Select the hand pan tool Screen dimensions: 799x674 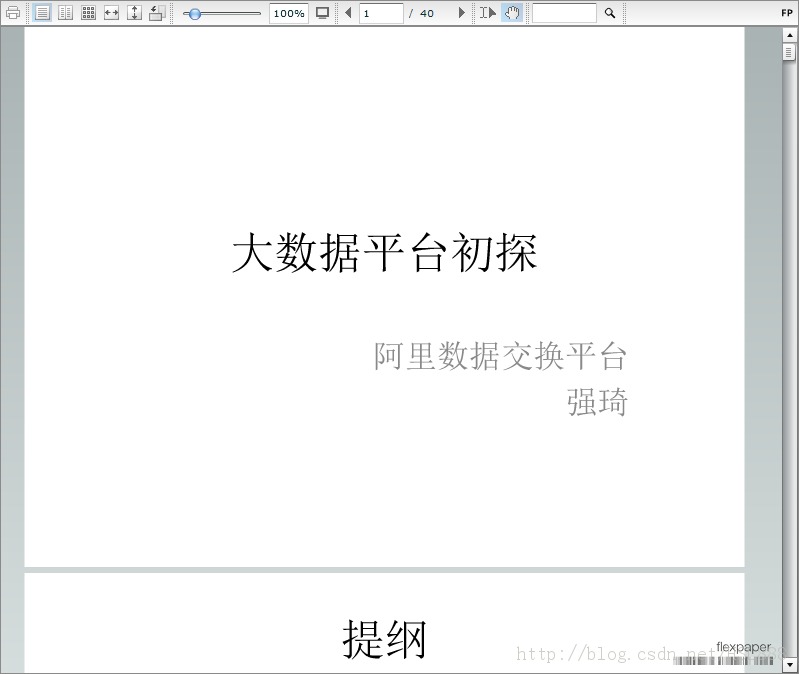coord(512,13)
